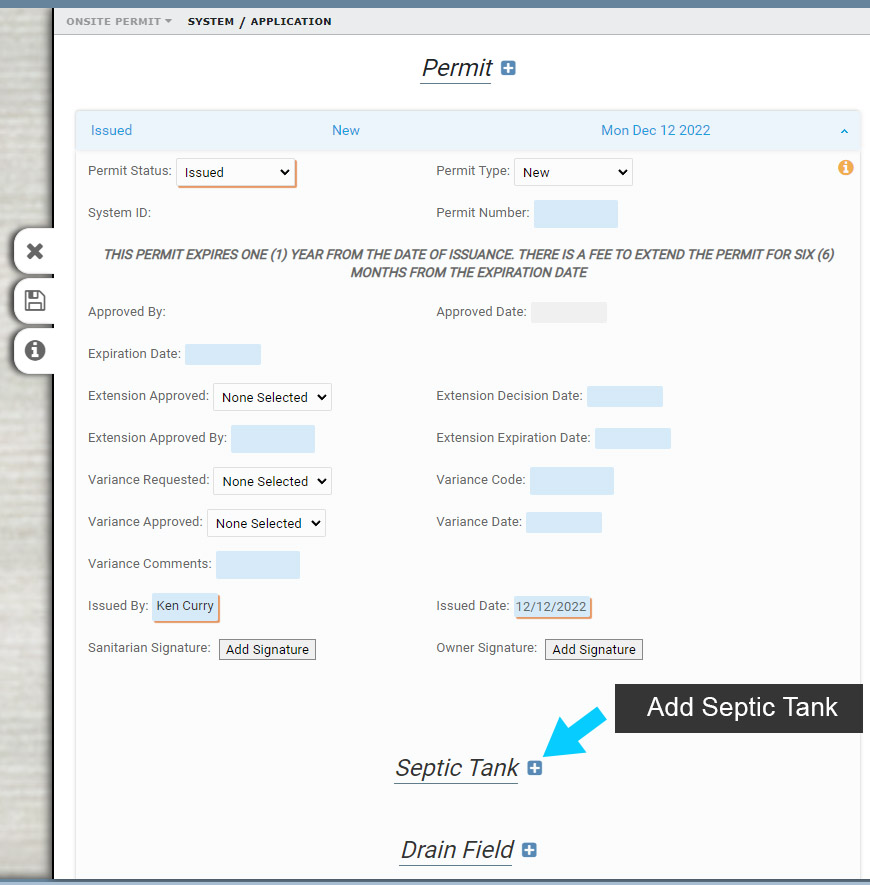
Task: Add Owner Signature button
Action: [594, 649]
